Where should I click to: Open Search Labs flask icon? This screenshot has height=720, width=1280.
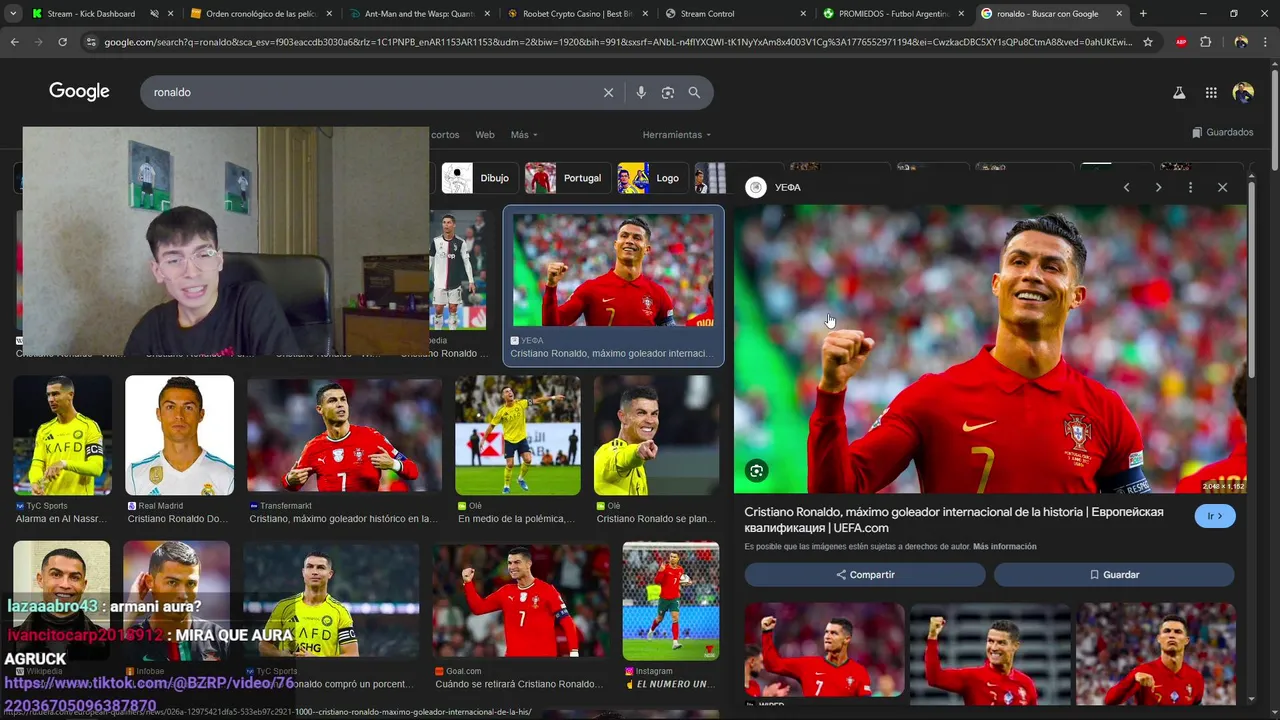[1179, 92]
